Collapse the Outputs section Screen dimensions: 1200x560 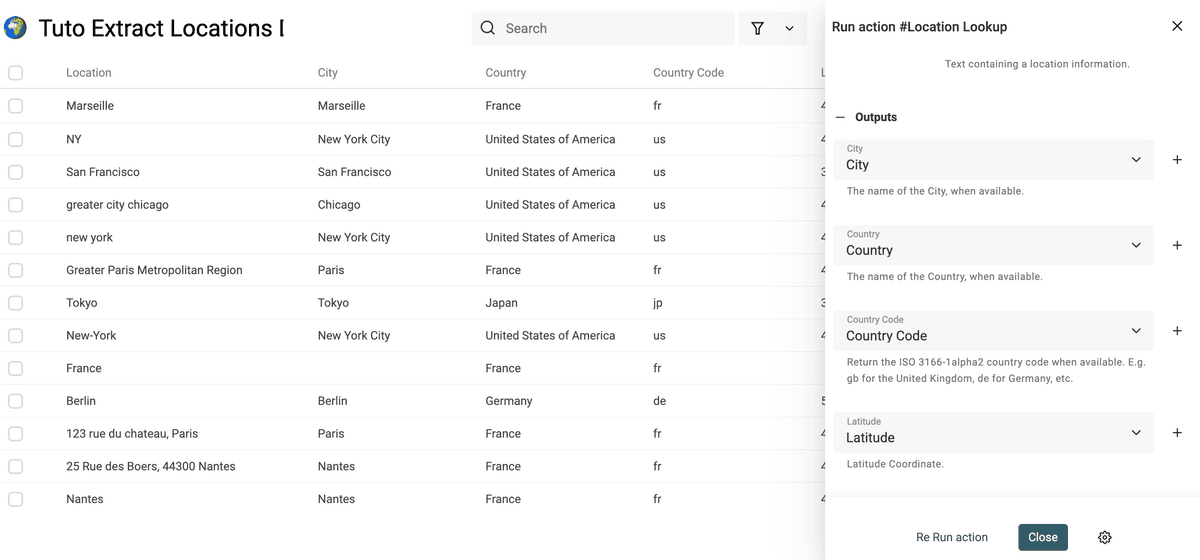[x=841, y=117]
